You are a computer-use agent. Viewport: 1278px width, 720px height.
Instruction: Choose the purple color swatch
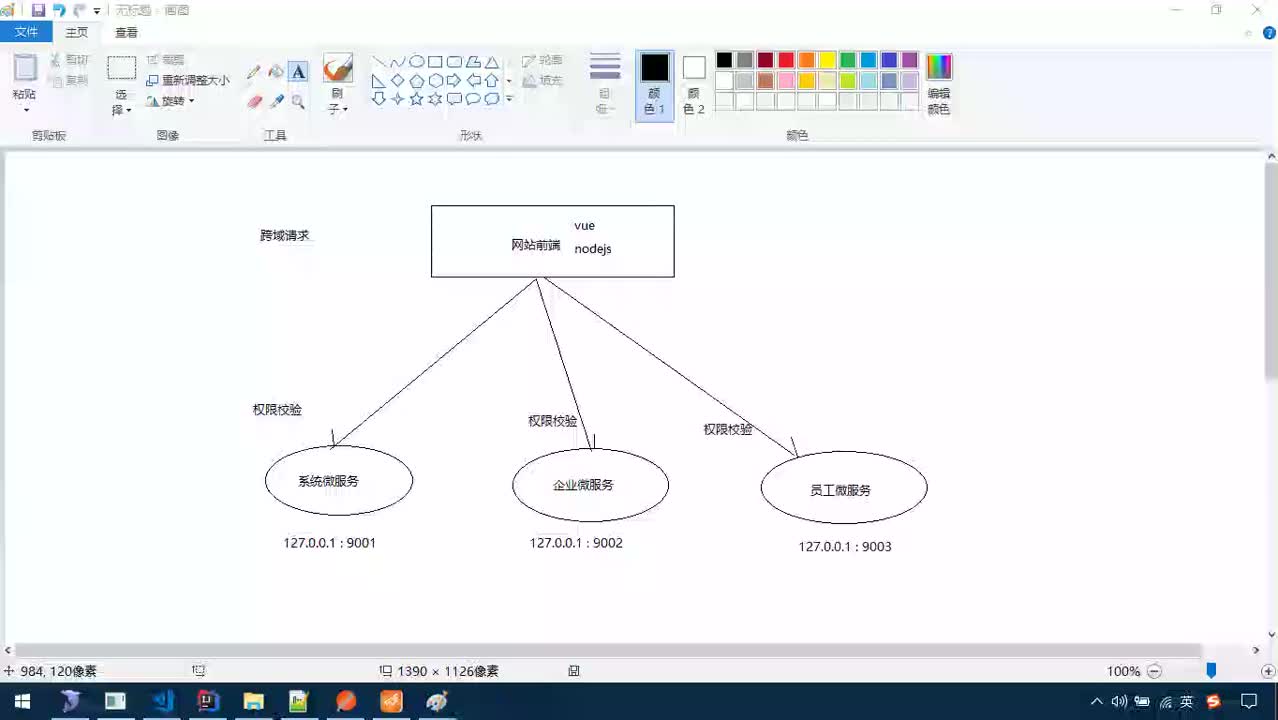910,60
